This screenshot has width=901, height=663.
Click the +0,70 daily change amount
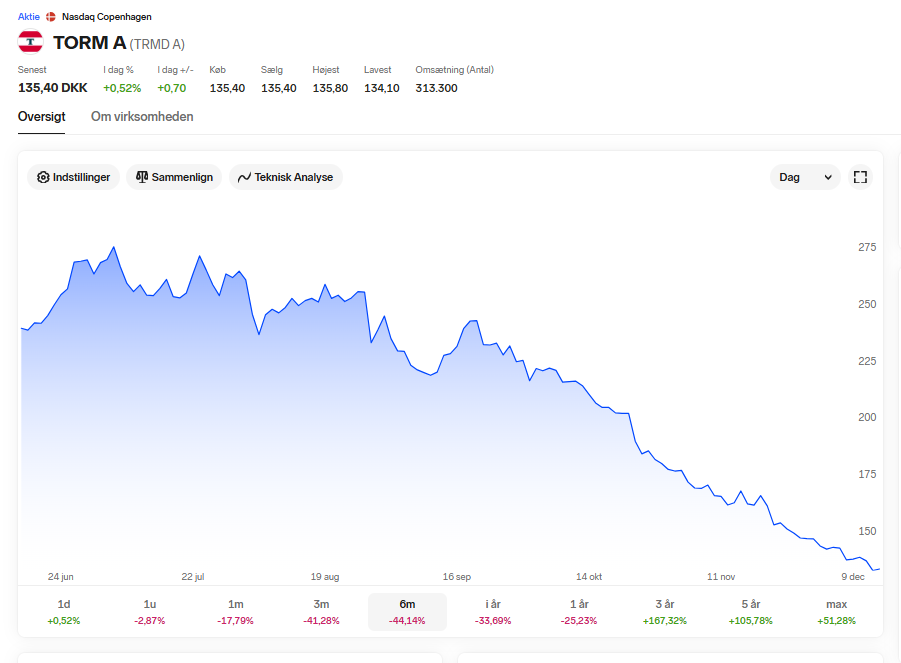tap(172, 88)
